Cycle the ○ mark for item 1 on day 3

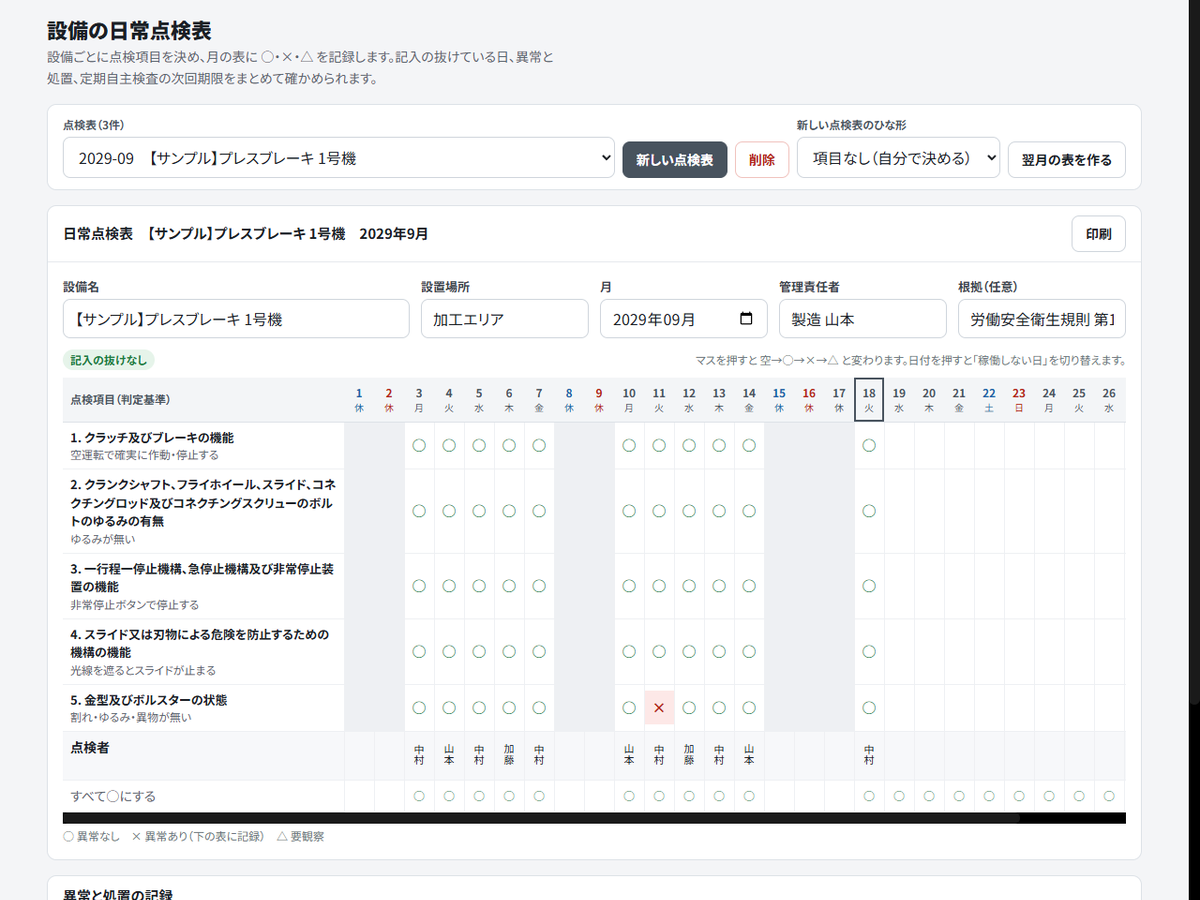point(419,445)
